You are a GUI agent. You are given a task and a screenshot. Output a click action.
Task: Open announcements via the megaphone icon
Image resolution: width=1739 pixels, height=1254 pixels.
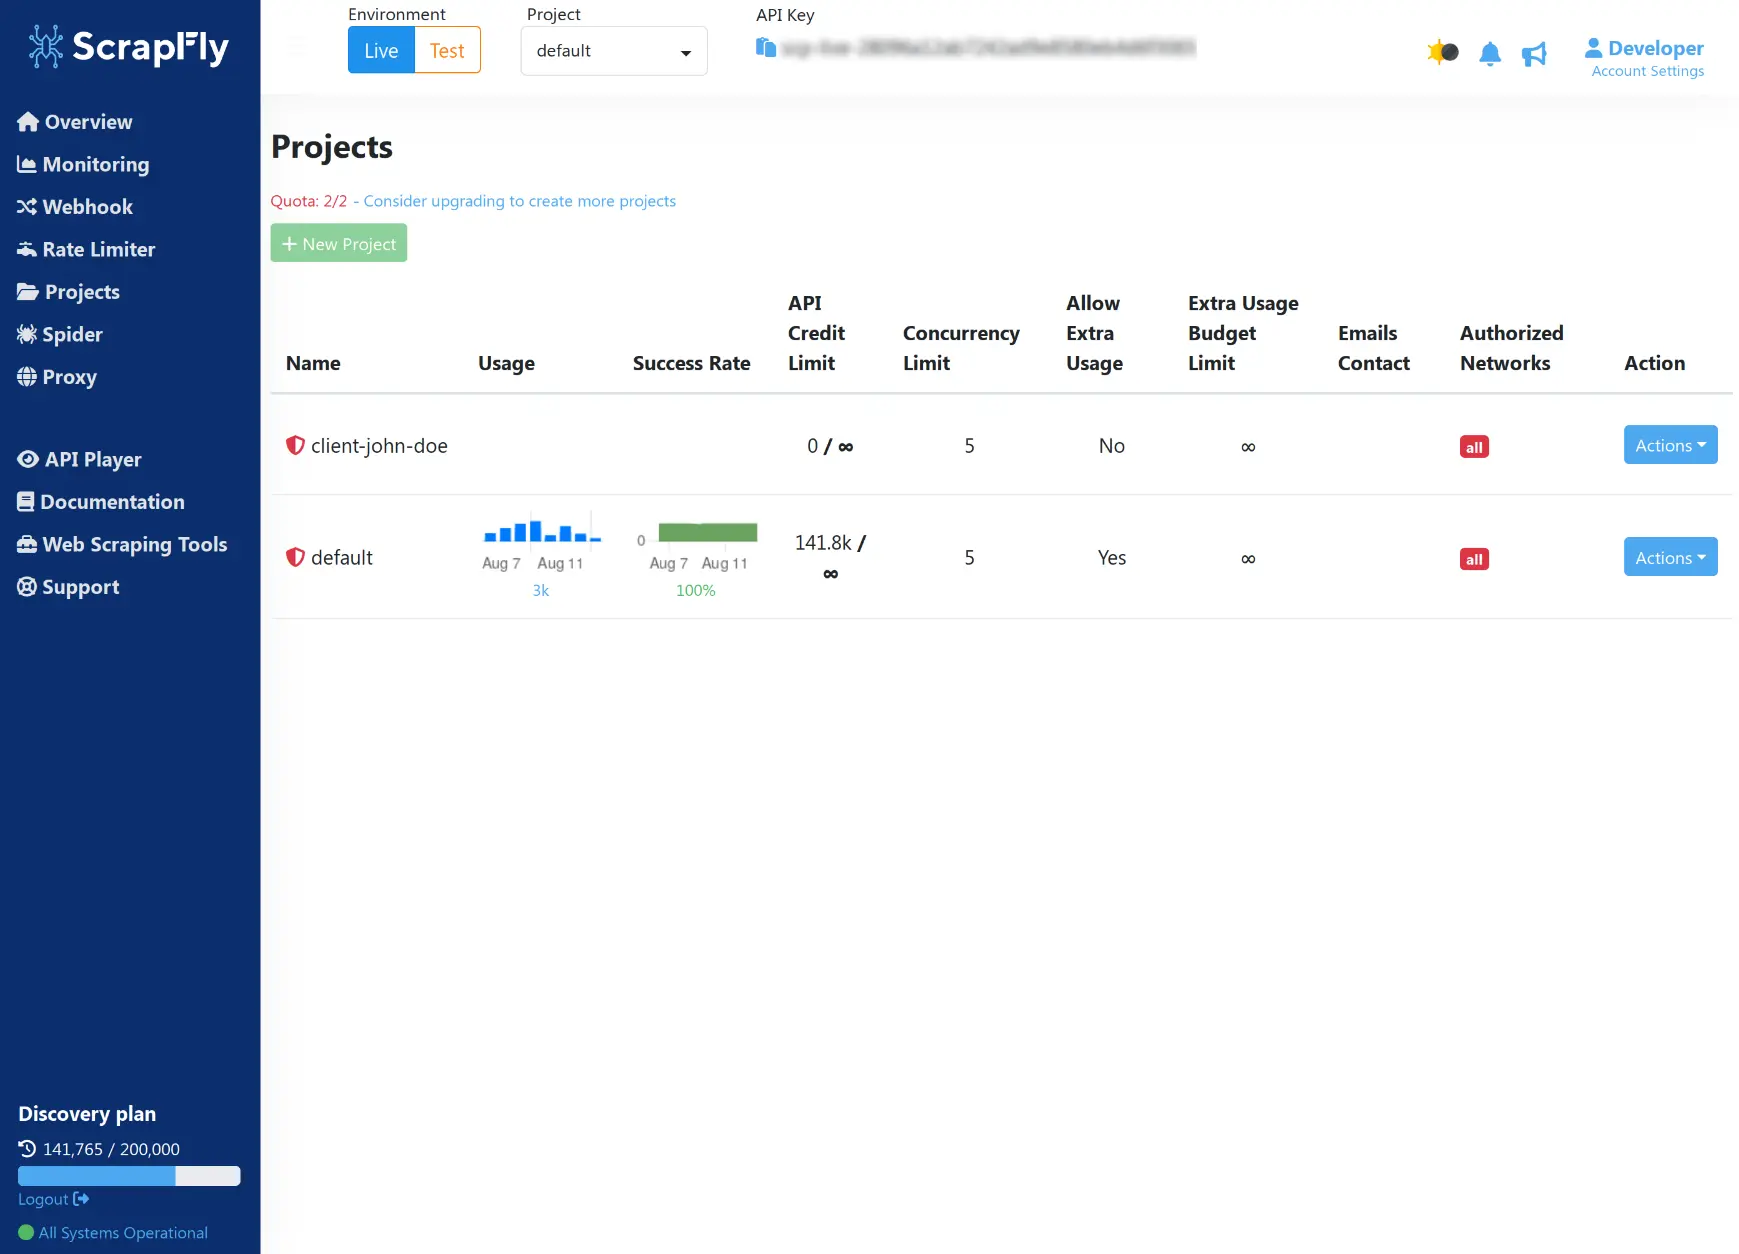(x=1535, y=53)
